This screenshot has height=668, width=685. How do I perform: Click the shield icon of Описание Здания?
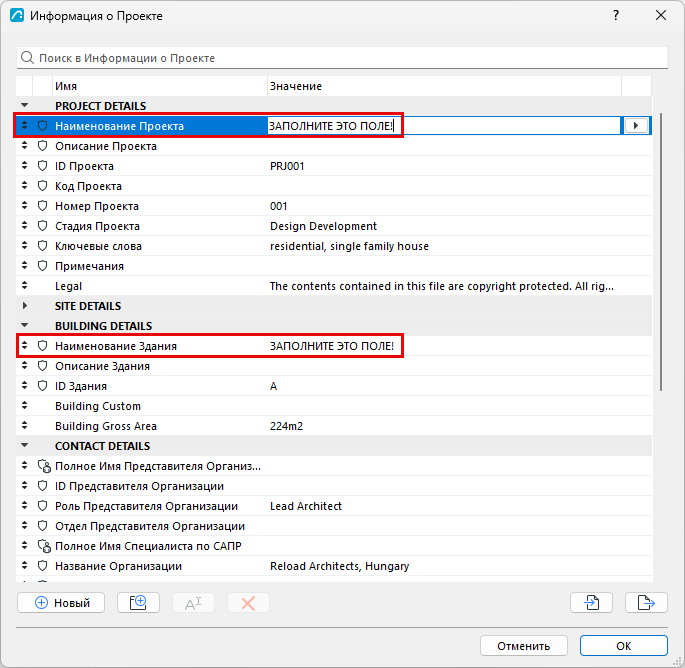42,366
